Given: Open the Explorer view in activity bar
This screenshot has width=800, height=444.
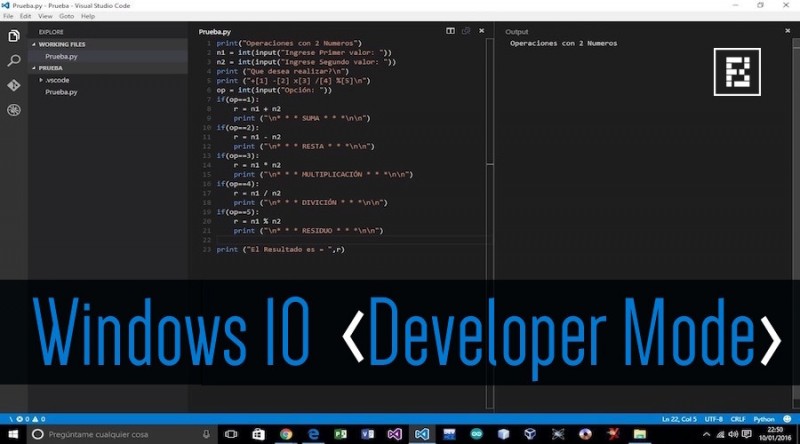Looking at the screenshot, I should pyautogui.click(x=14, y=36).
